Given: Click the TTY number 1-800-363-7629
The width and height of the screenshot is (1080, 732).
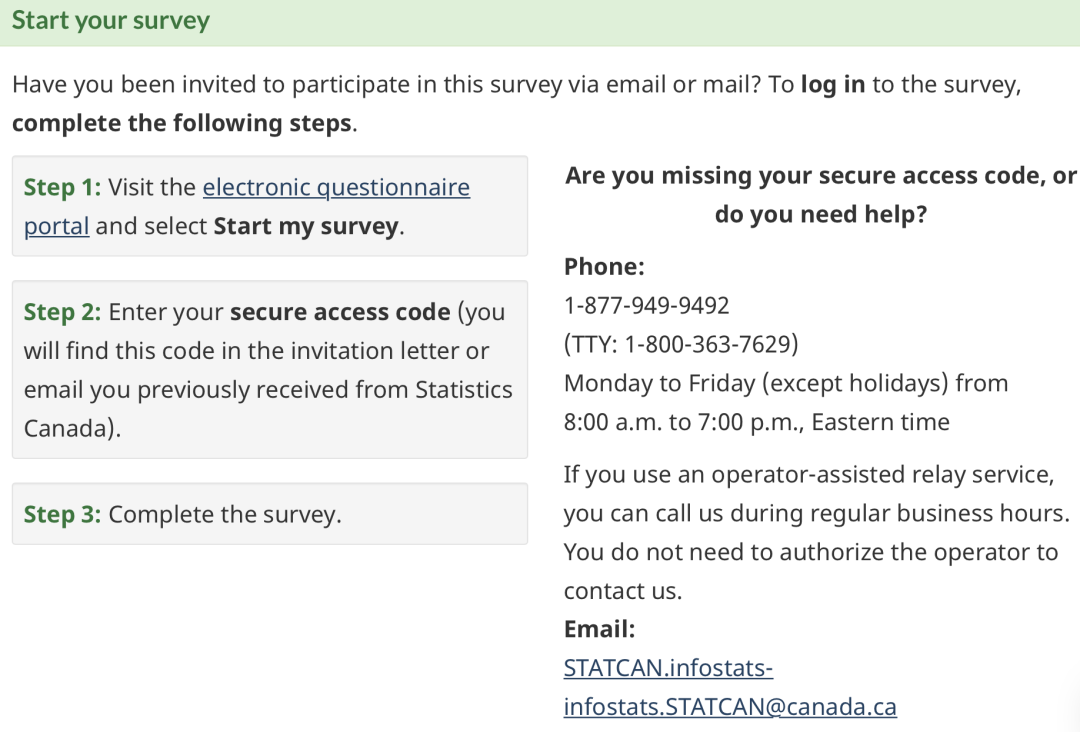Looking at the screenshot, I should click(x=711, y=344).
